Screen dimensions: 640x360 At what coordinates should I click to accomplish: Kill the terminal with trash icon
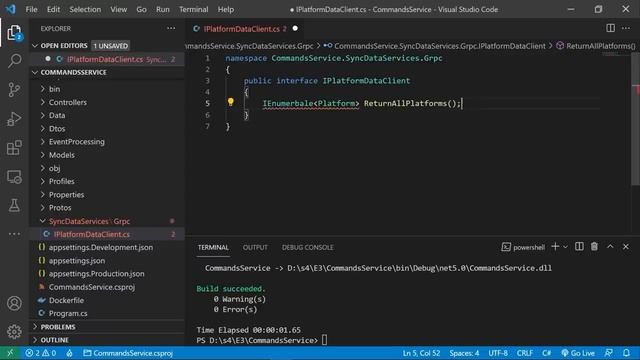[594, 247]
